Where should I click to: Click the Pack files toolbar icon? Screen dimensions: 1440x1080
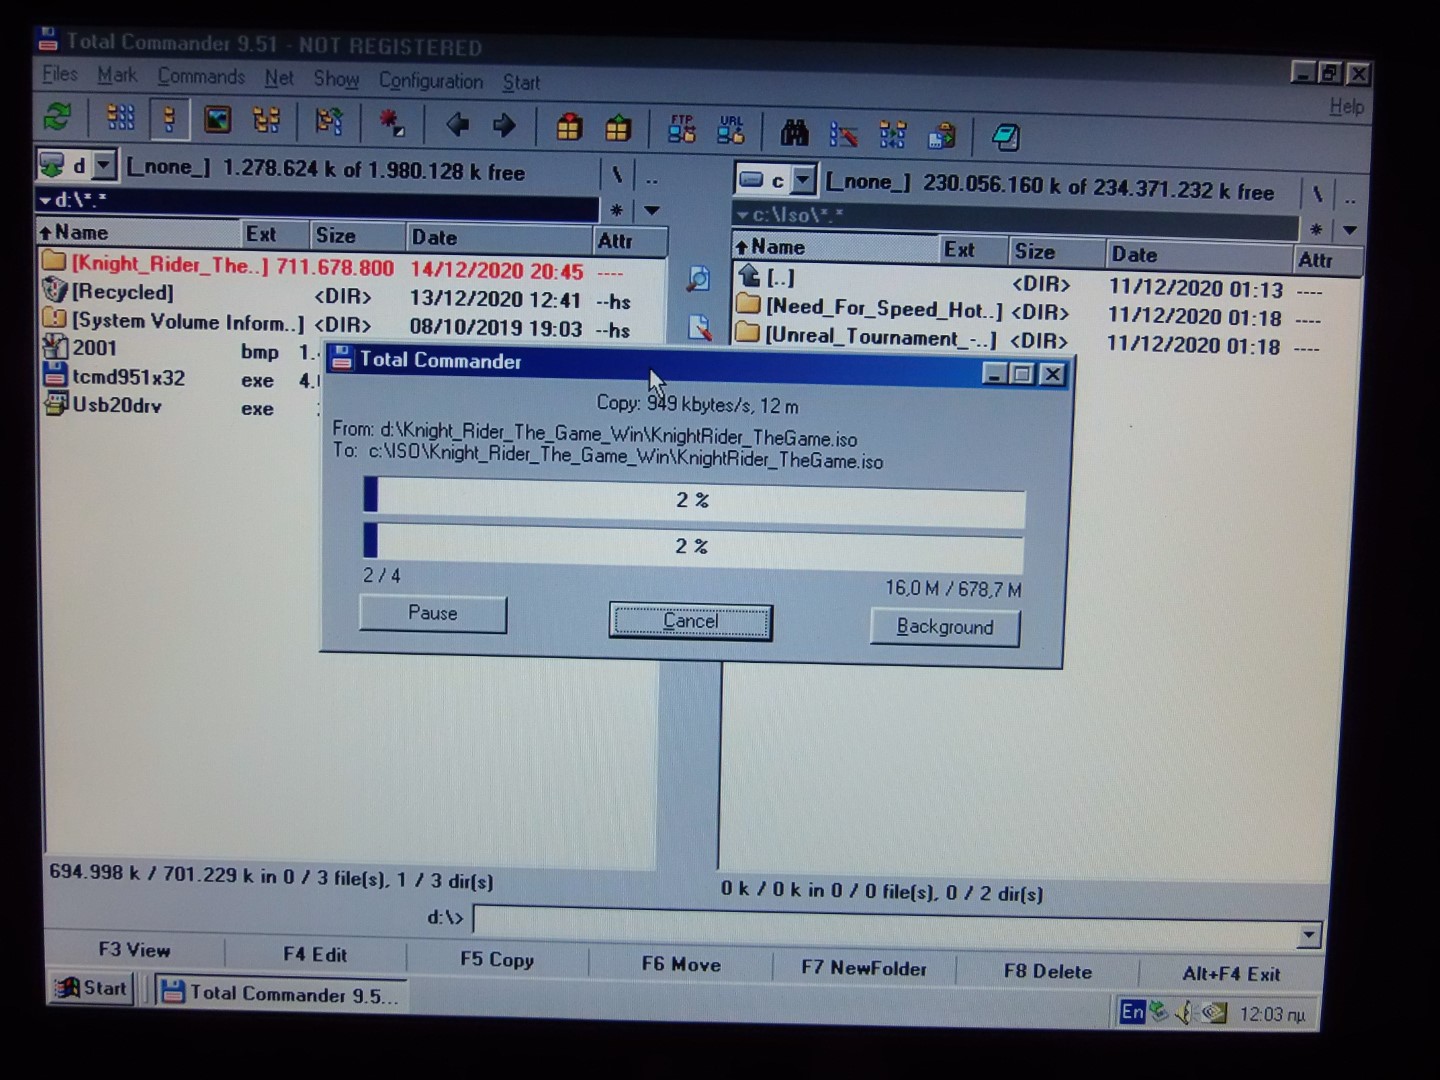point(569,127)
